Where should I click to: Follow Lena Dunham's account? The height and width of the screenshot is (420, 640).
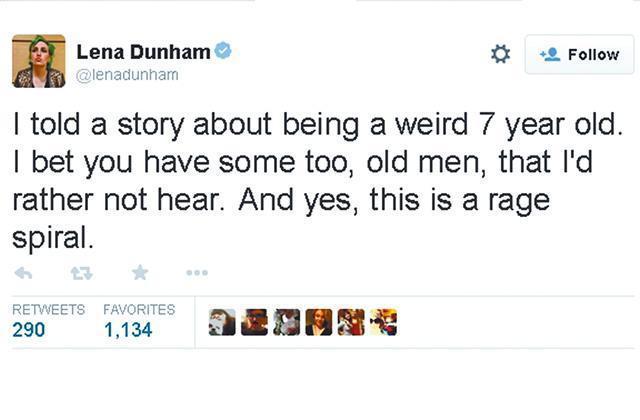580,54
